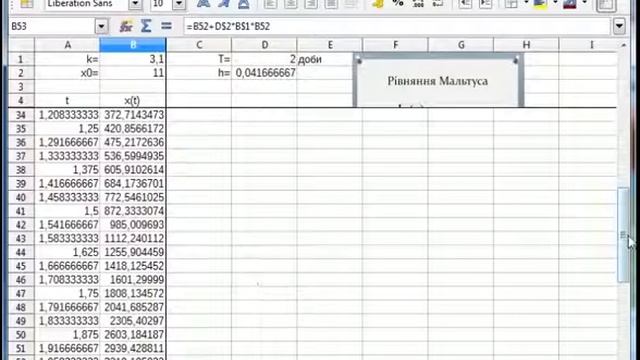The image size is (640, 360).
Task: Click the scroll up arrow
Action: 623,45
